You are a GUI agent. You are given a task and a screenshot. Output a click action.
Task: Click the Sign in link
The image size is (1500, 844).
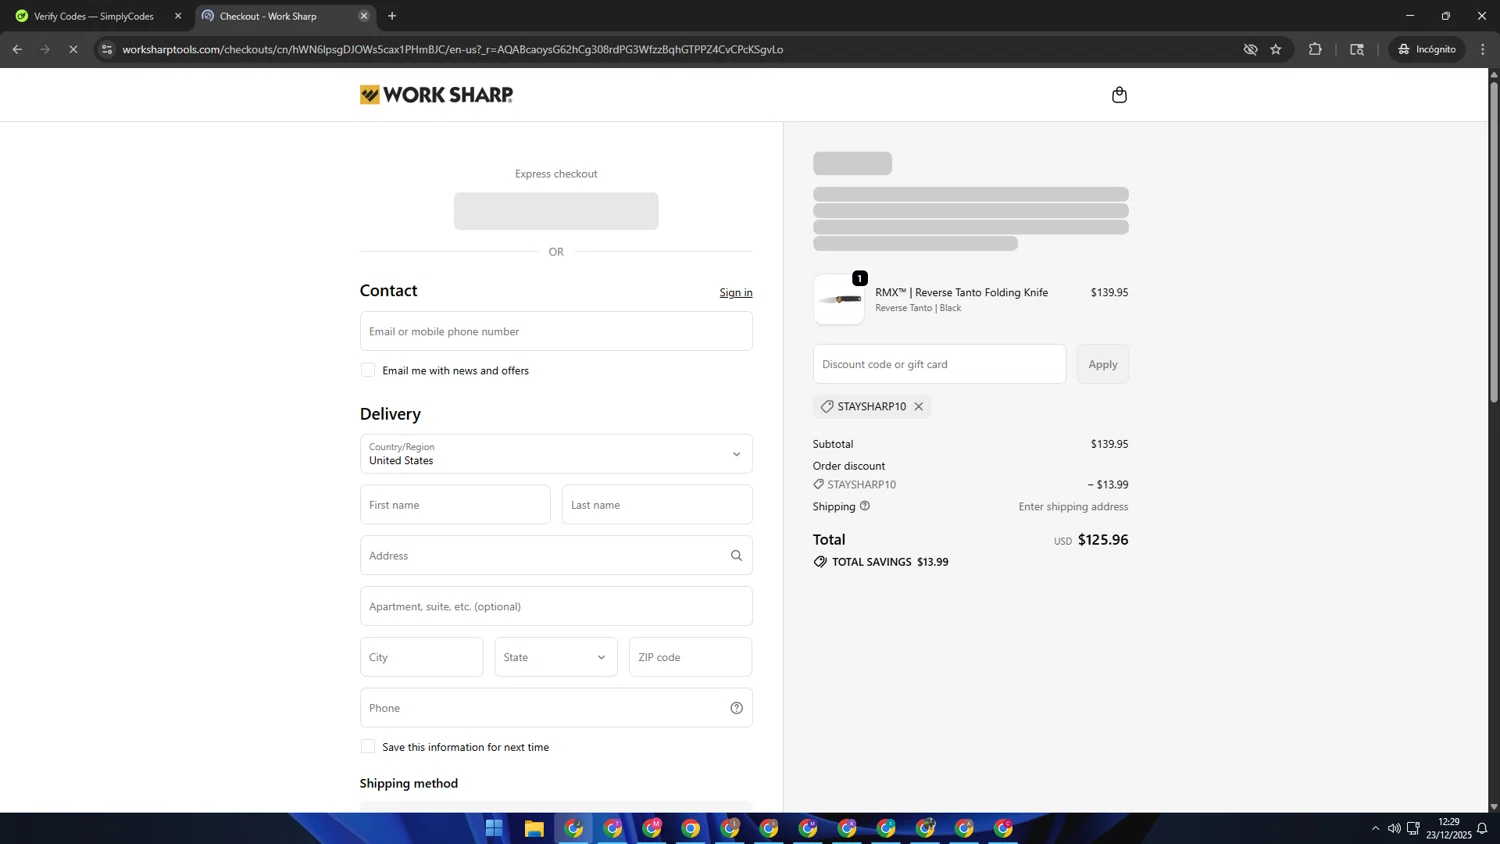point(736,292)
